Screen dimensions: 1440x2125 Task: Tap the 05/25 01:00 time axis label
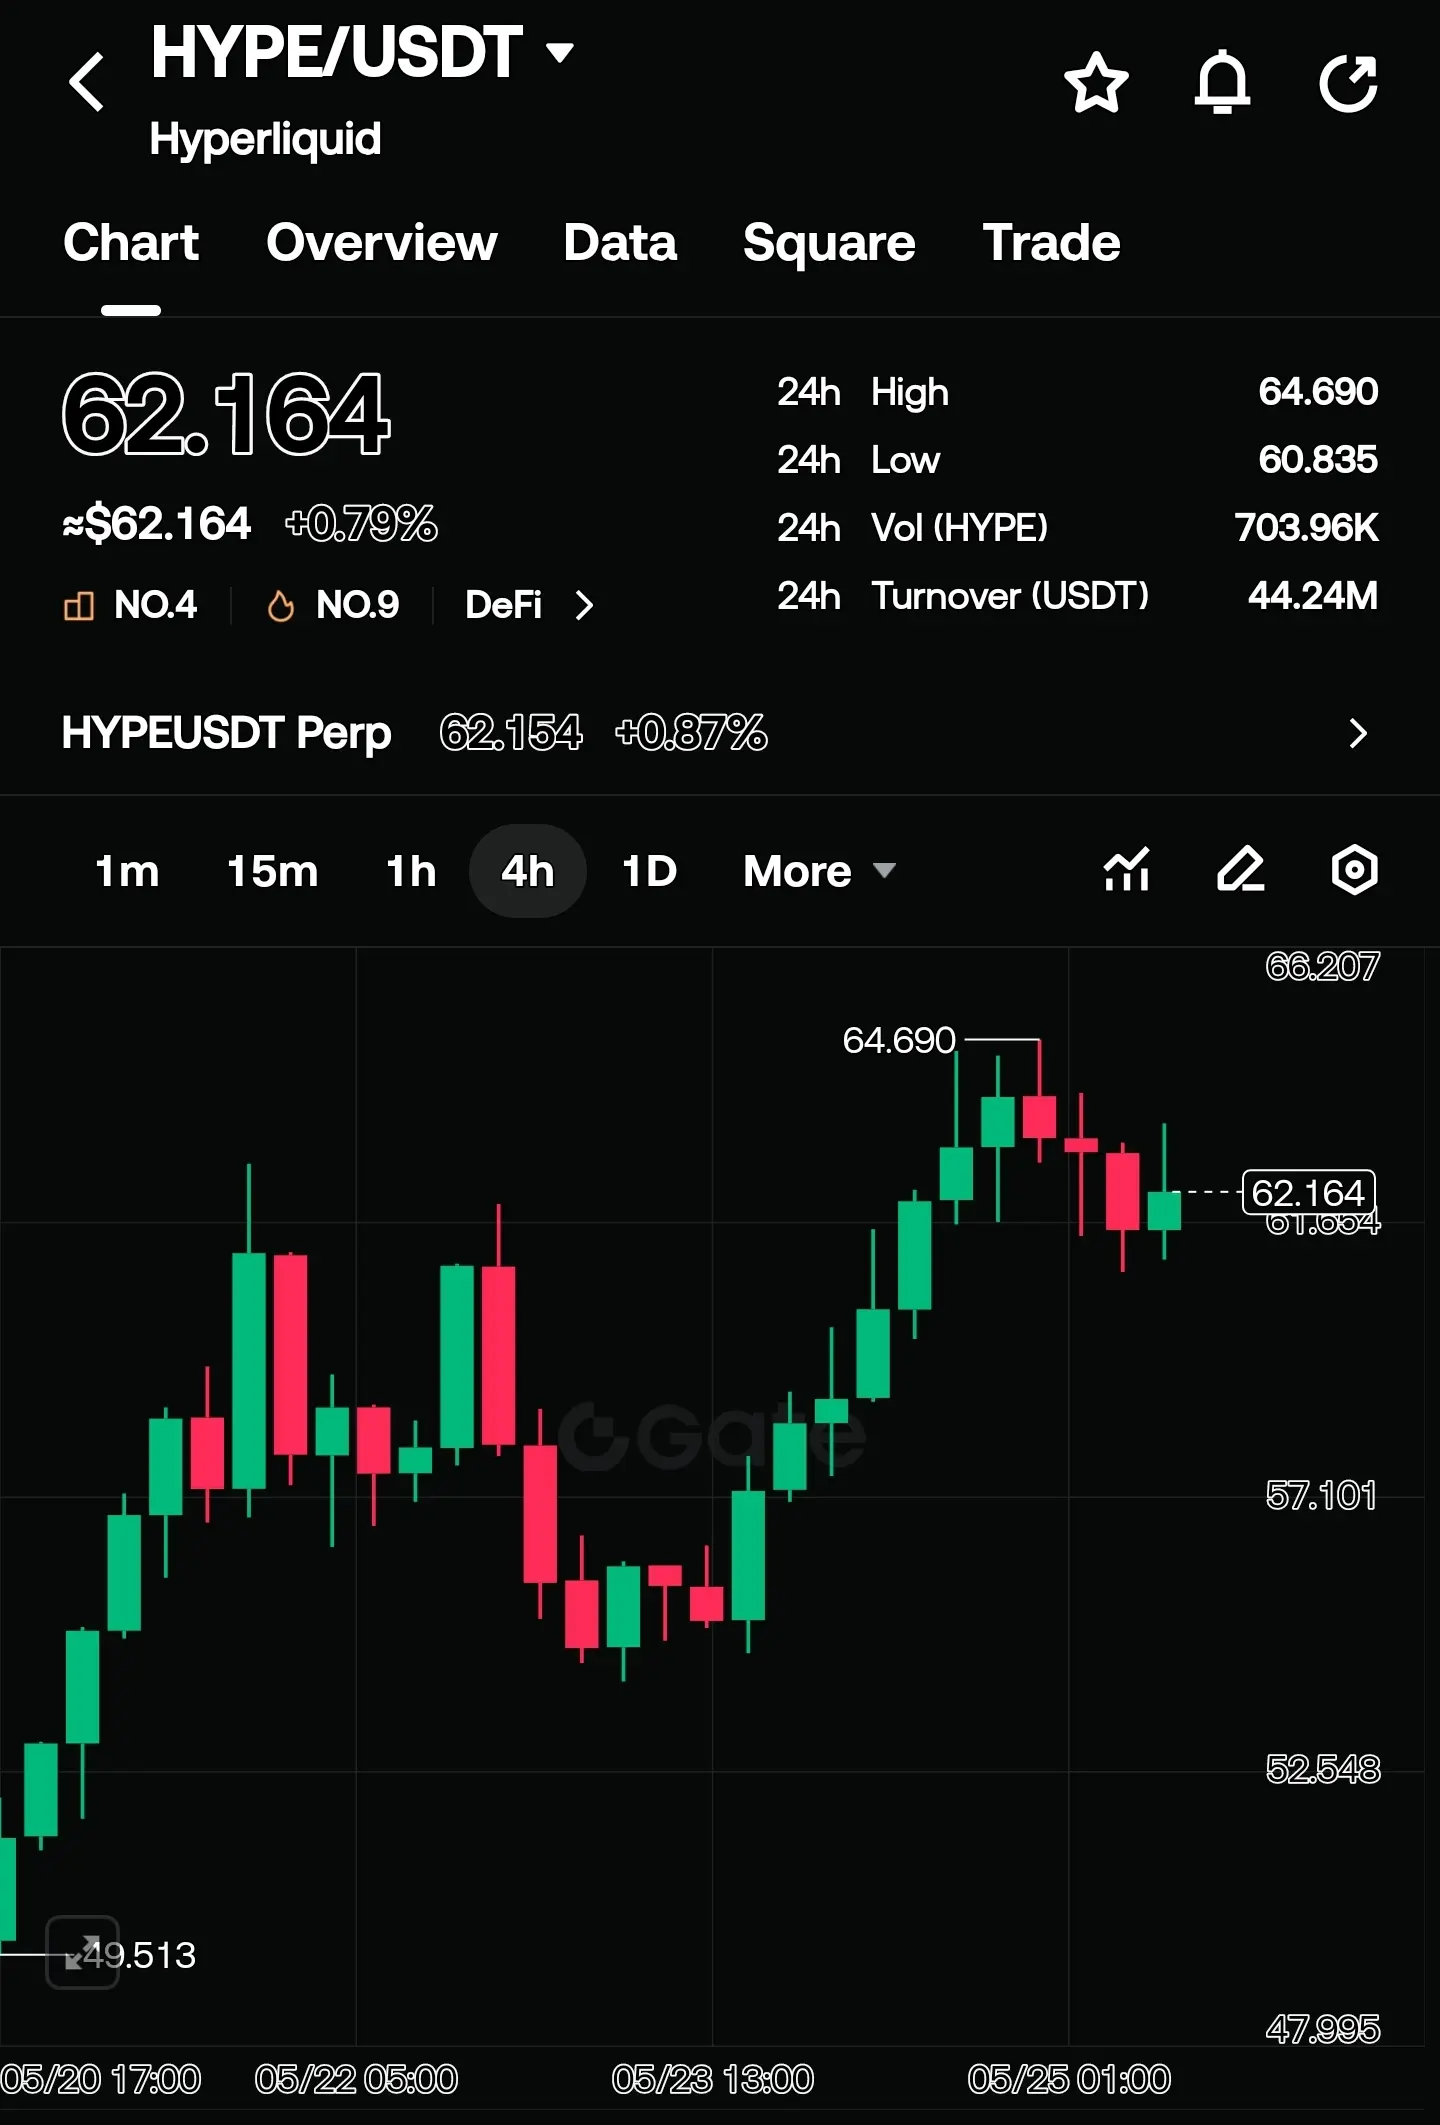click(1069, 2080)
